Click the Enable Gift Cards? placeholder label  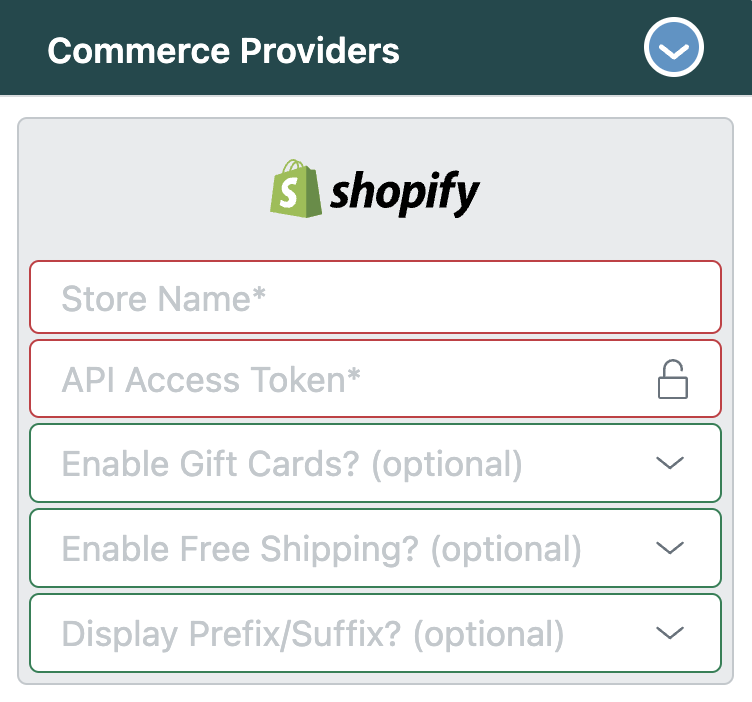(211, 464)
